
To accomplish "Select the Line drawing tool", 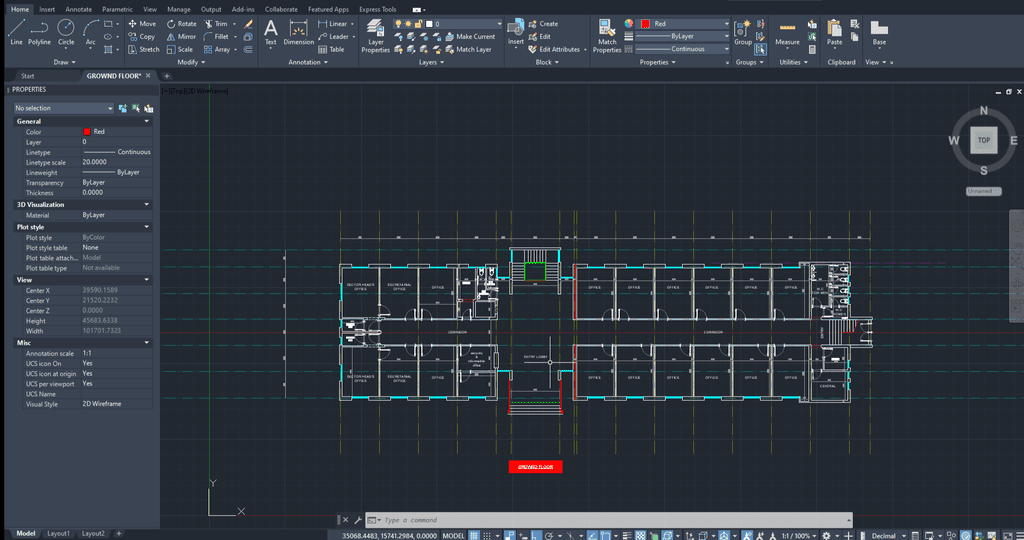I will (16, 31).
